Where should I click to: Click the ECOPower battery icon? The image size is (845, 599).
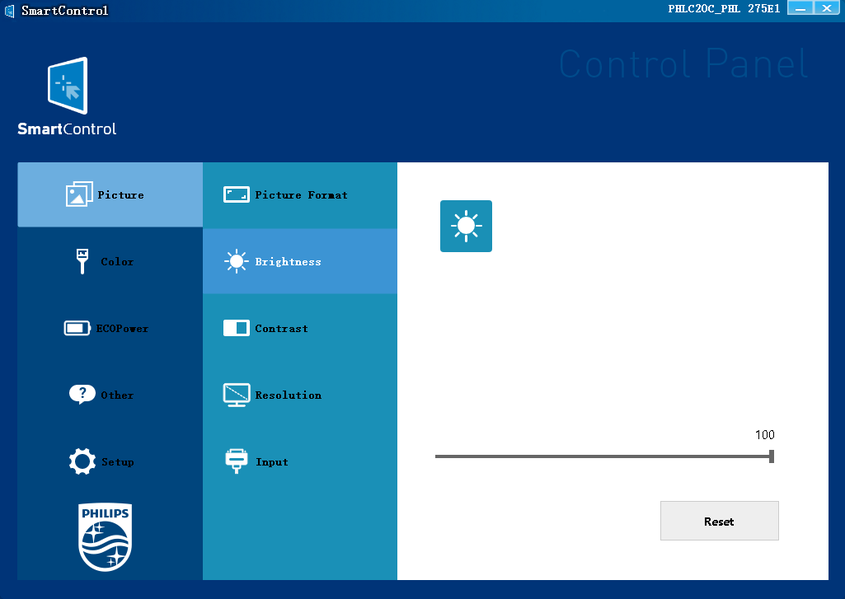coord(77,328)
